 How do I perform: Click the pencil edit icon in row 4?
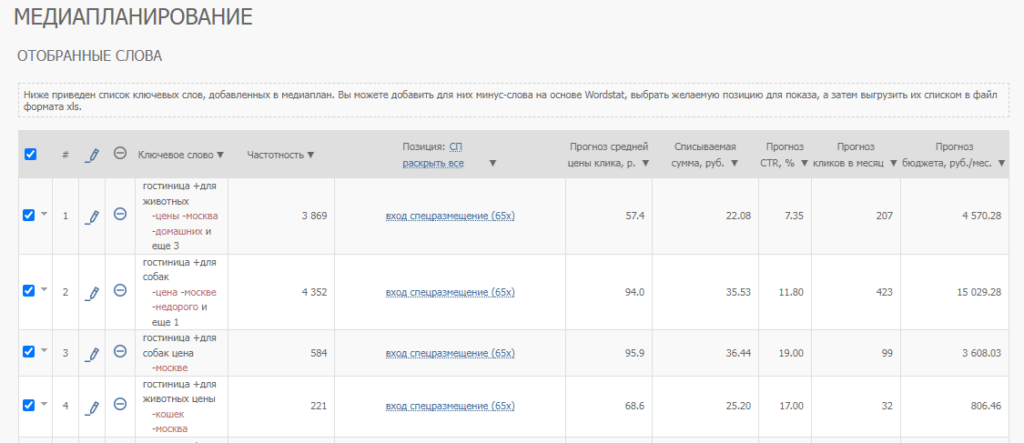point(92,406)
